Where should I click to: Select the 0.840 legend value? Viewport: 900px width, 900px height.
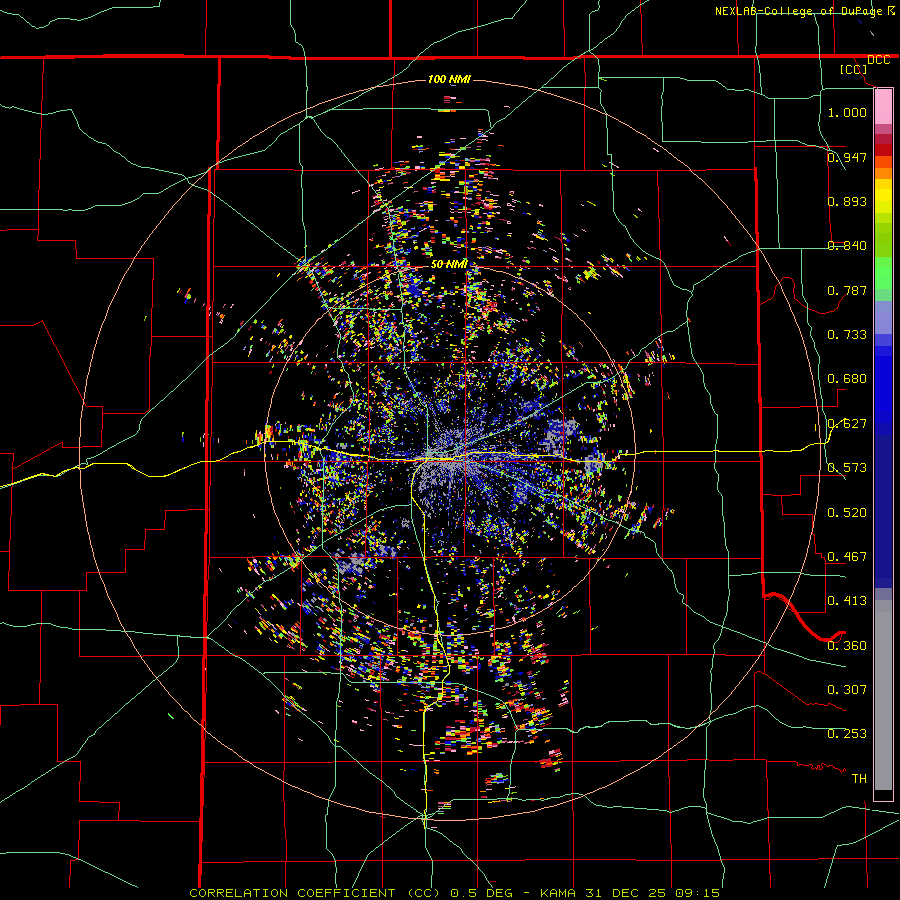pyautogui.click(x=847, y=245)
